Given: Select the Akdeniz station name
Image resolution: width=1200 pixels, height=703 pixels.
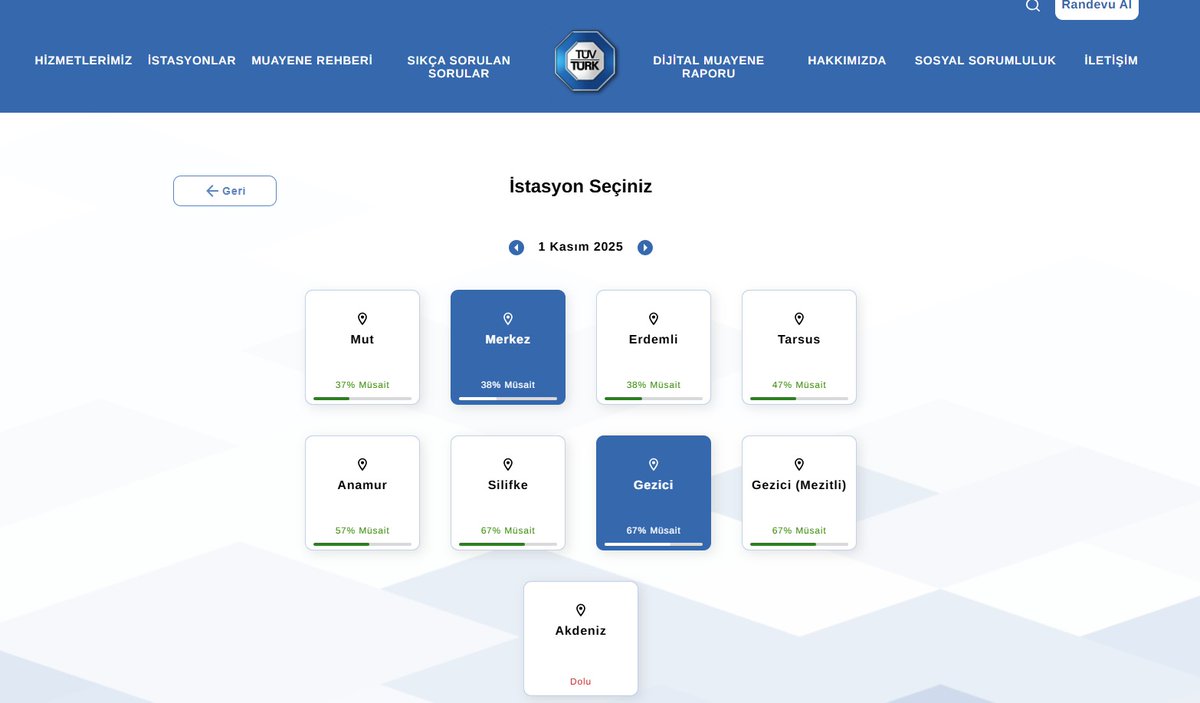Looking at the screenshot, I should [581, 631].
